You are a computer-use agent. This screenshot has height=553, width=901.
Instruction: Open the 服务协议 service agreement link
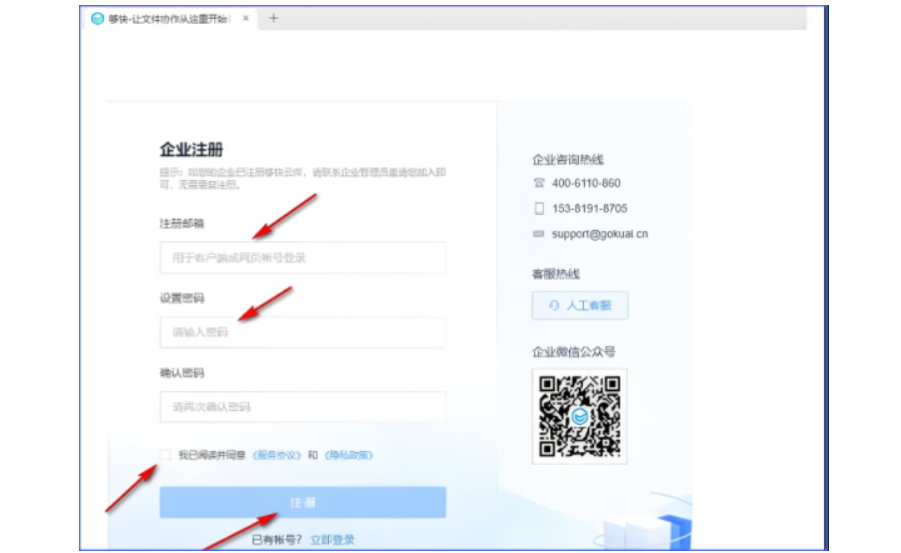tap(277, 455)
